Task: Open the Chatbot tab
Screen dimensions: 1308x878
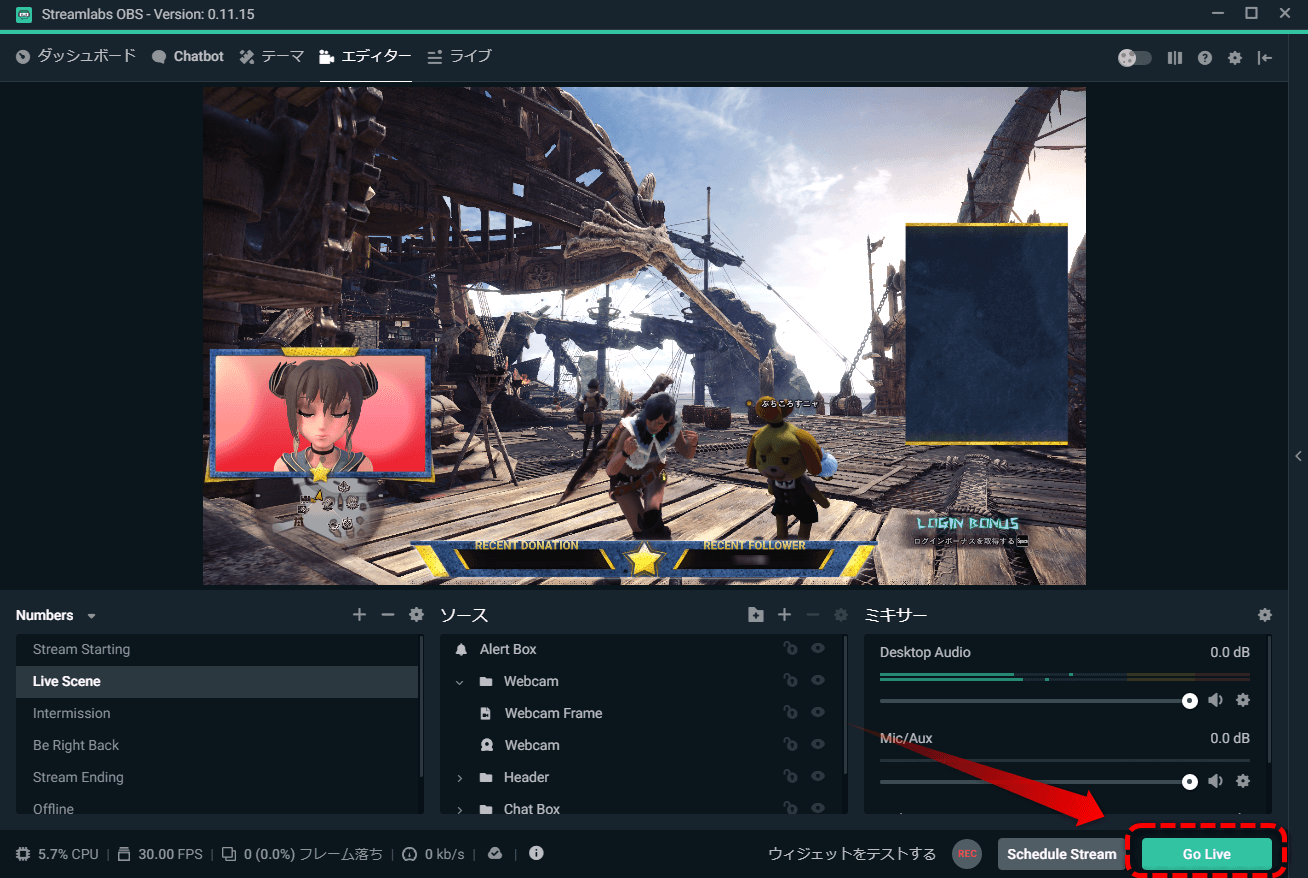Action: (188, 57)
